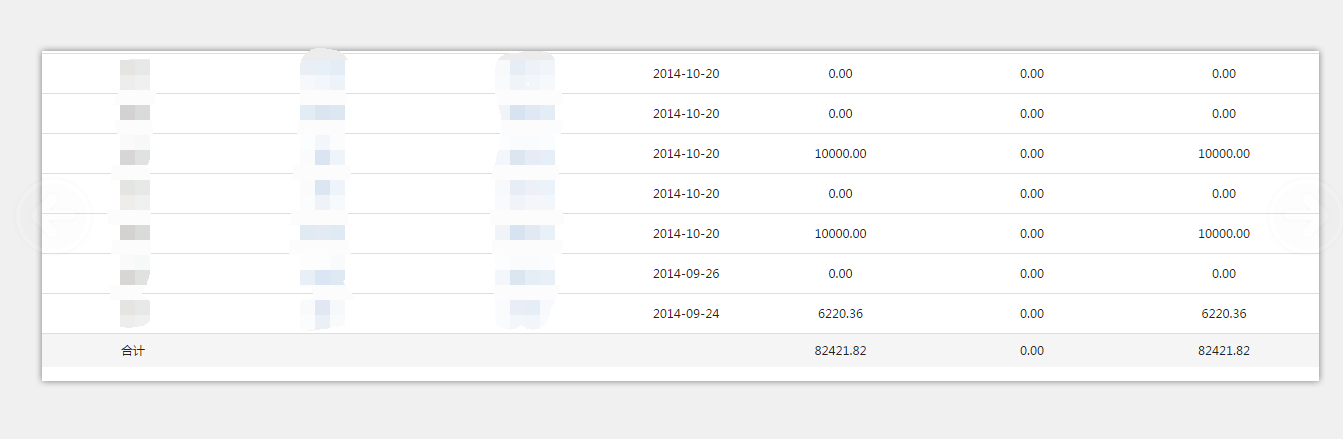Click the last-column 10000.00 in the fifth row
This screenshot has width=1343, height=439.
point(1224,233)
